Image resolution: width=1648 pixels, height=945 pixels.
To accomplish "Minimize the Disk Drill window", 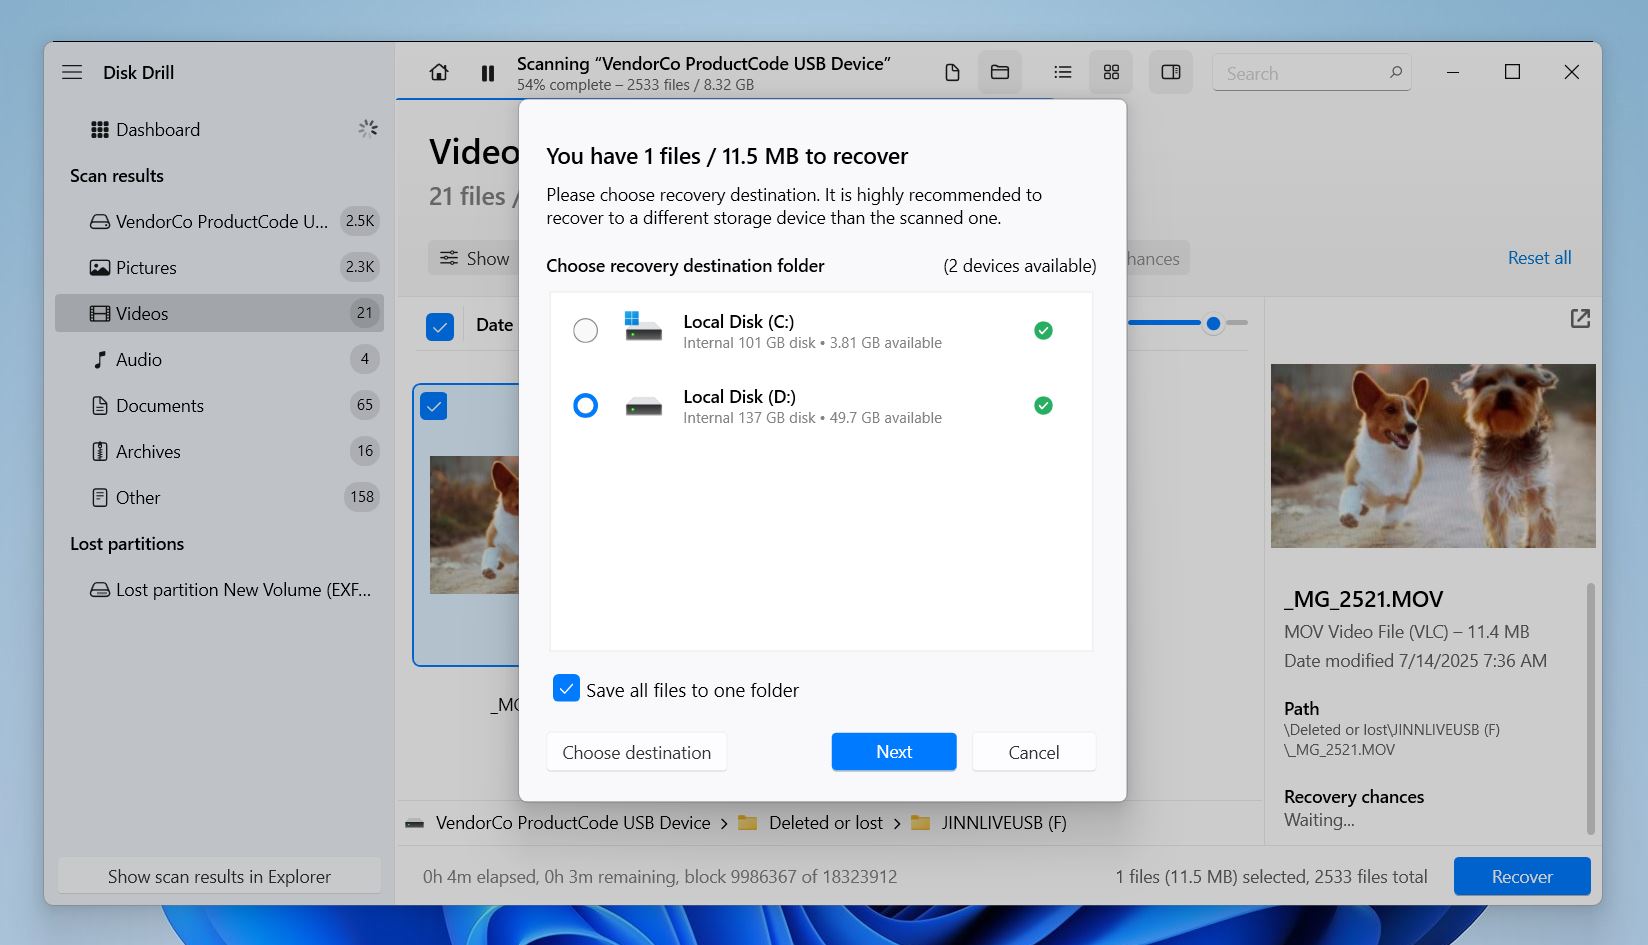I will pyautogui.click(x=1453, y=72).
